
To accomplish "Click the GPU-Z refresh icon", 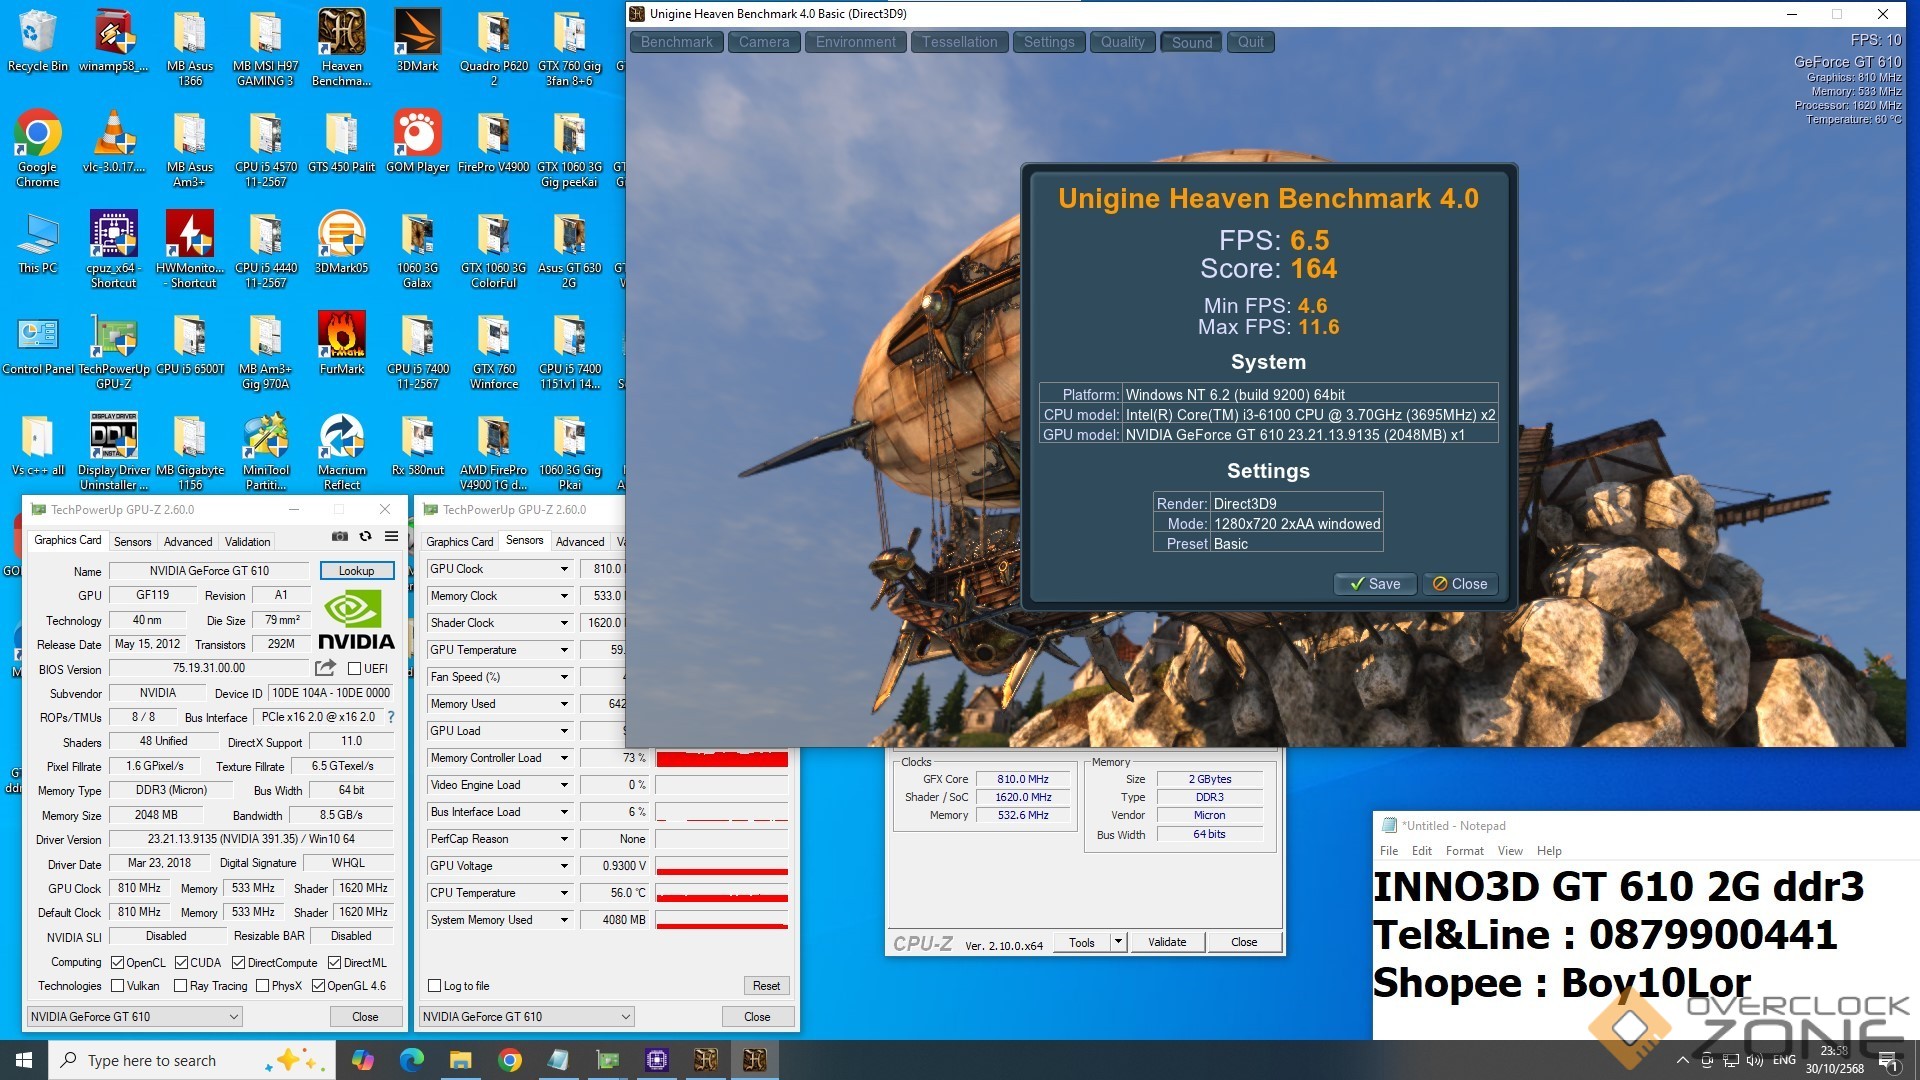I will 366,537.
